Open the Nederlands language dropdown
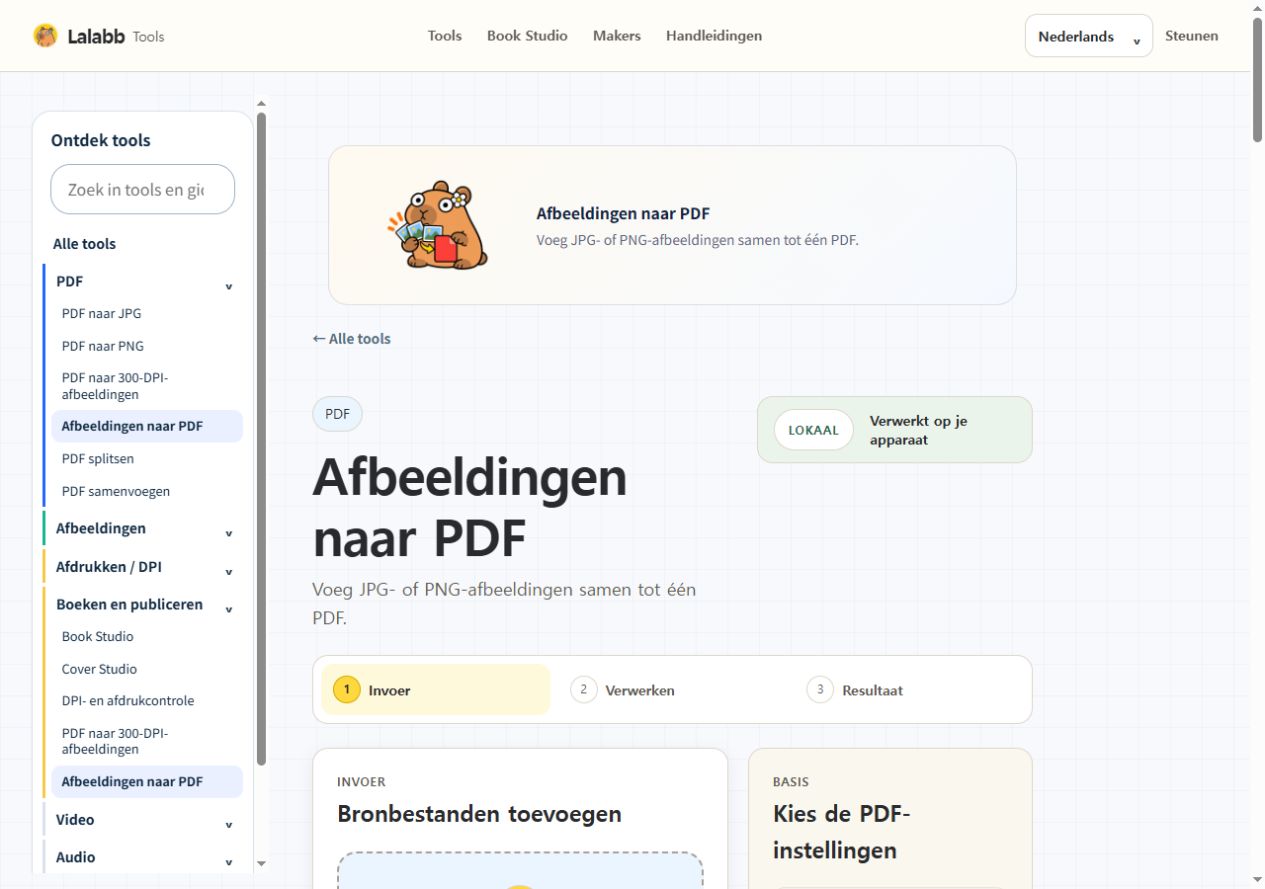Viewport: 1265px width, 889px height. pyautogui.click(x=1089, y=36)
